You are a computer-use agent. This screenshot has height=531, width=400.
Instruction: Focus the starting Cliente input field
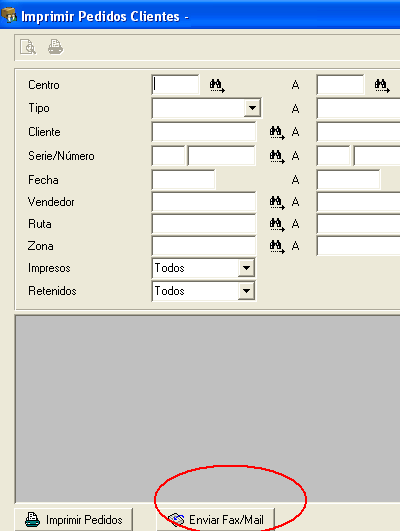[x=204, y=132]
